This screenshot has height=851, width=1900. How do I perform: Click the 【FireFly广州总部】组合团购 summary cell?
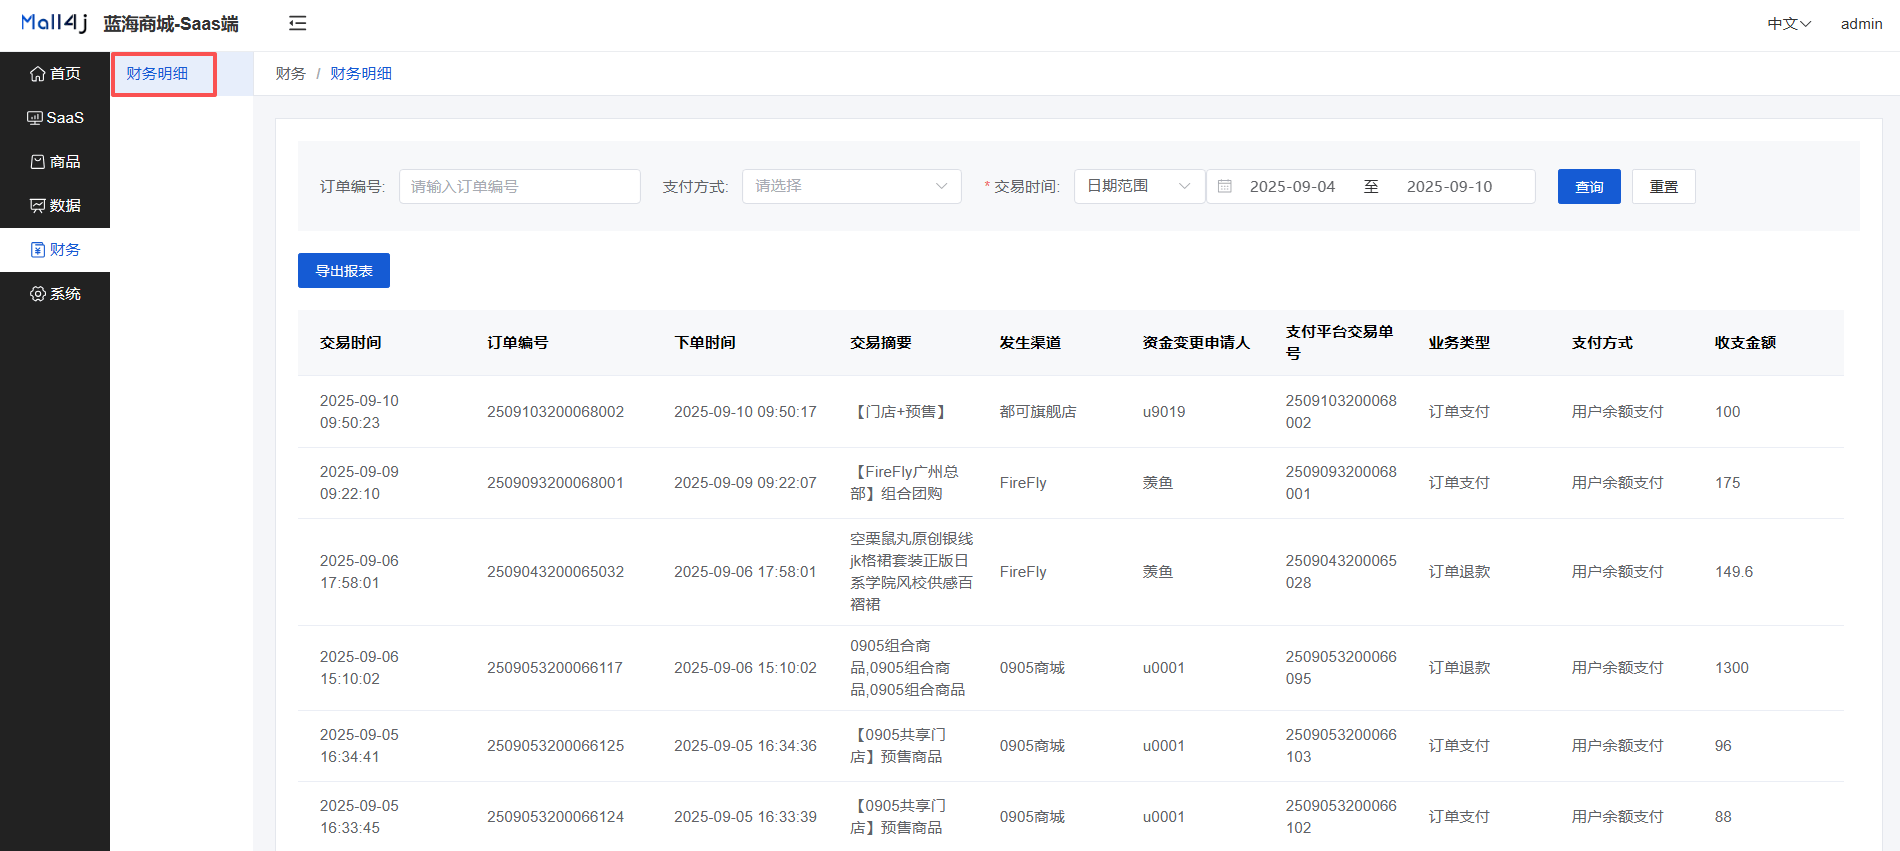click(904, 483)
